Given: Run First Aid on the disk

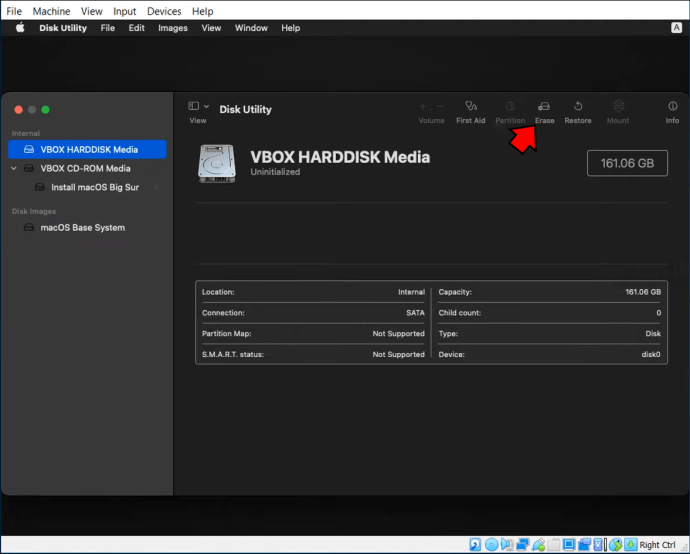Looking at the screenshot, I should [470, 106].
